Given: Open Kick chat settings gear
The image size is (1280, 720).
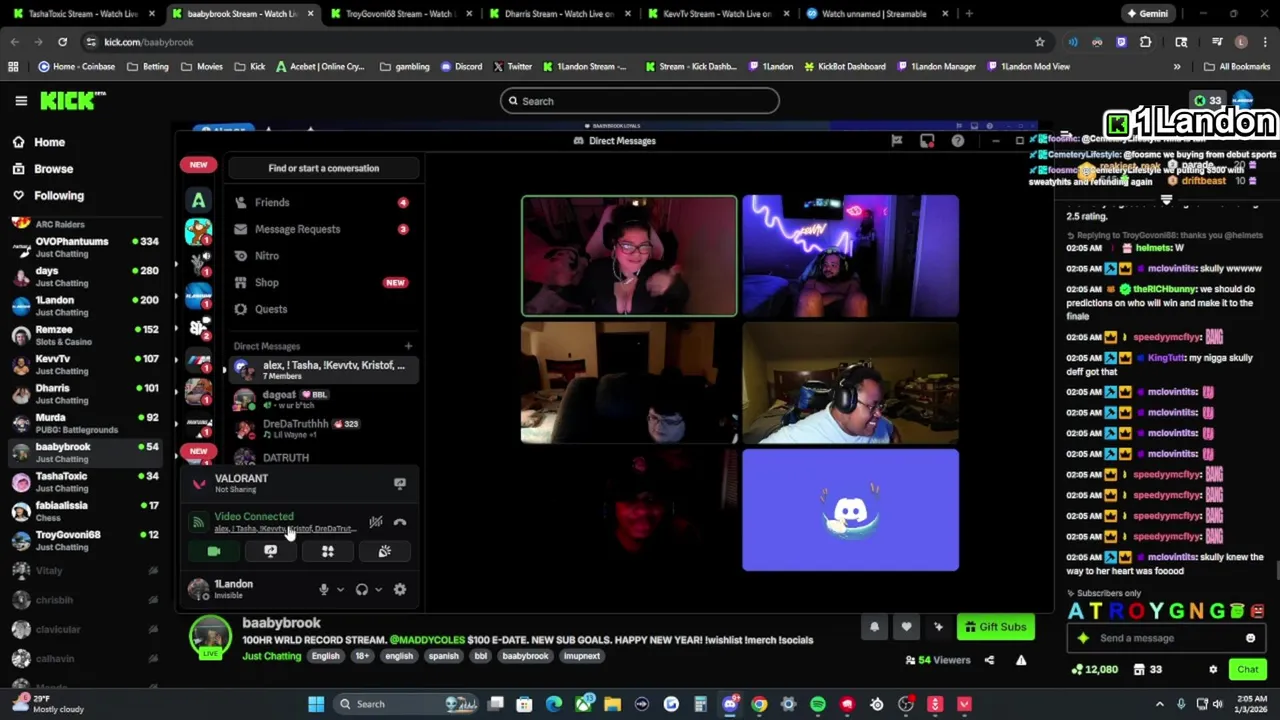Looking at the screenshot, I should tap(1213, 670).
